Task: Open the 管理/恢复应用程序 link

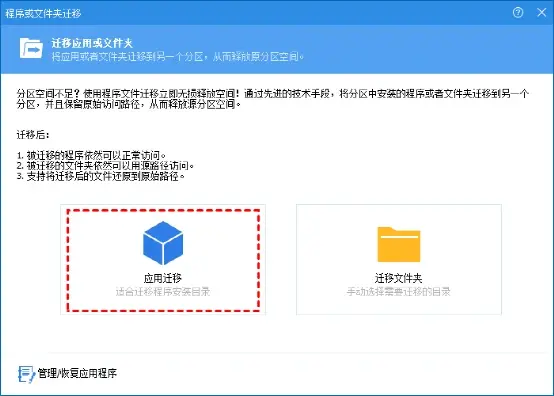Action: click(x=77, y=373)
